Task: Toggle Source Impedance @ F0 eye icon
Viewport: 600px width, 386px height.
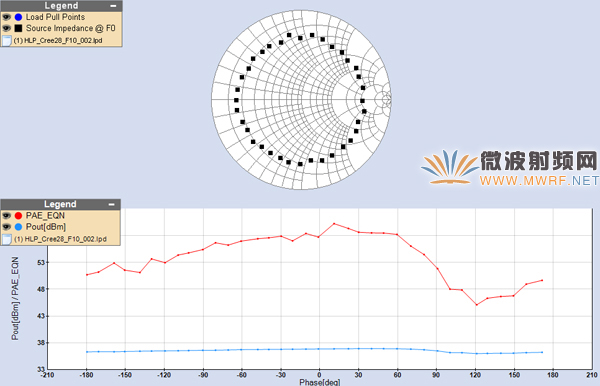Action: pos(6,28)
